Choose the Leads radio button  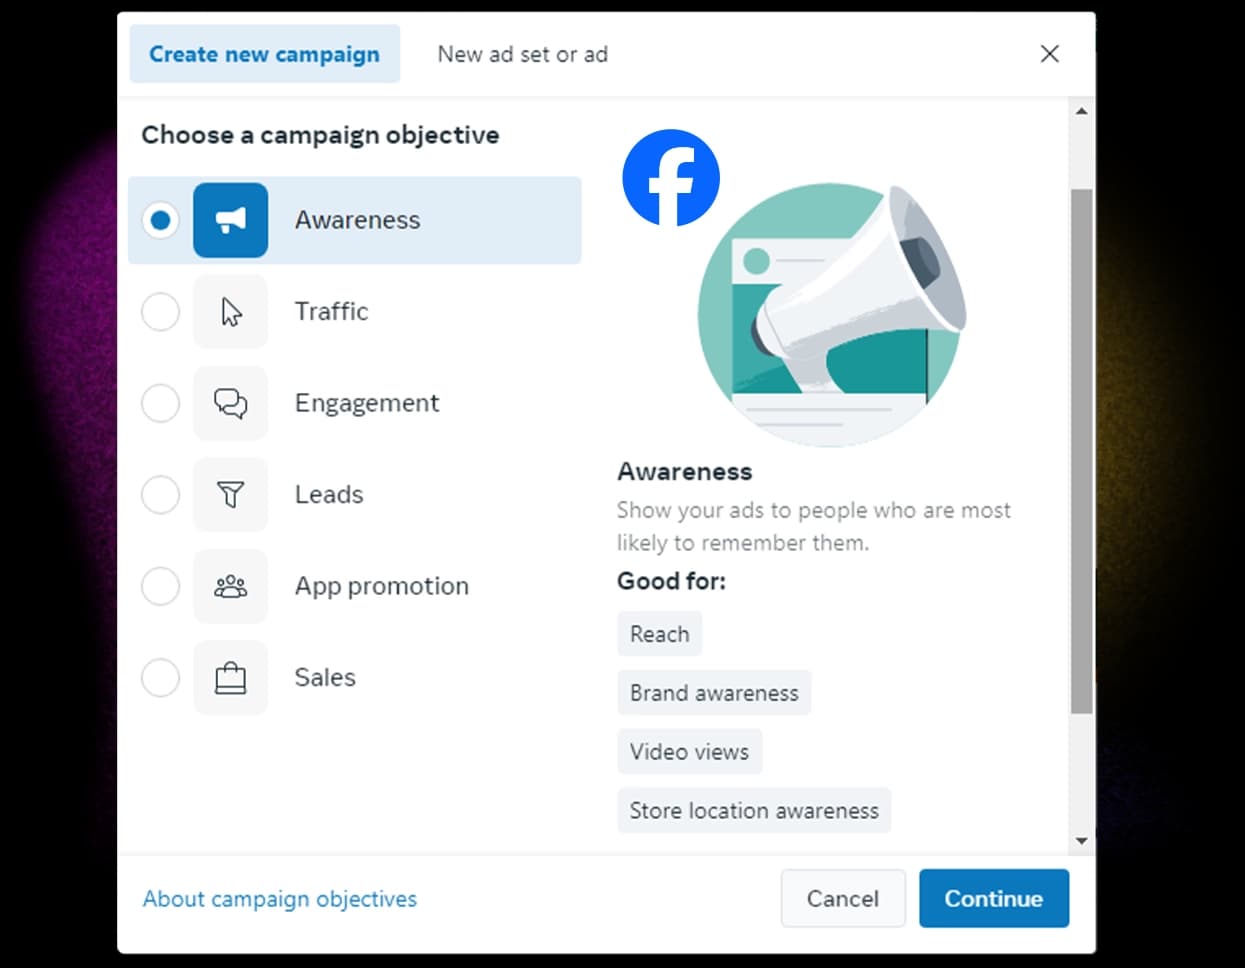coord(160,494)
